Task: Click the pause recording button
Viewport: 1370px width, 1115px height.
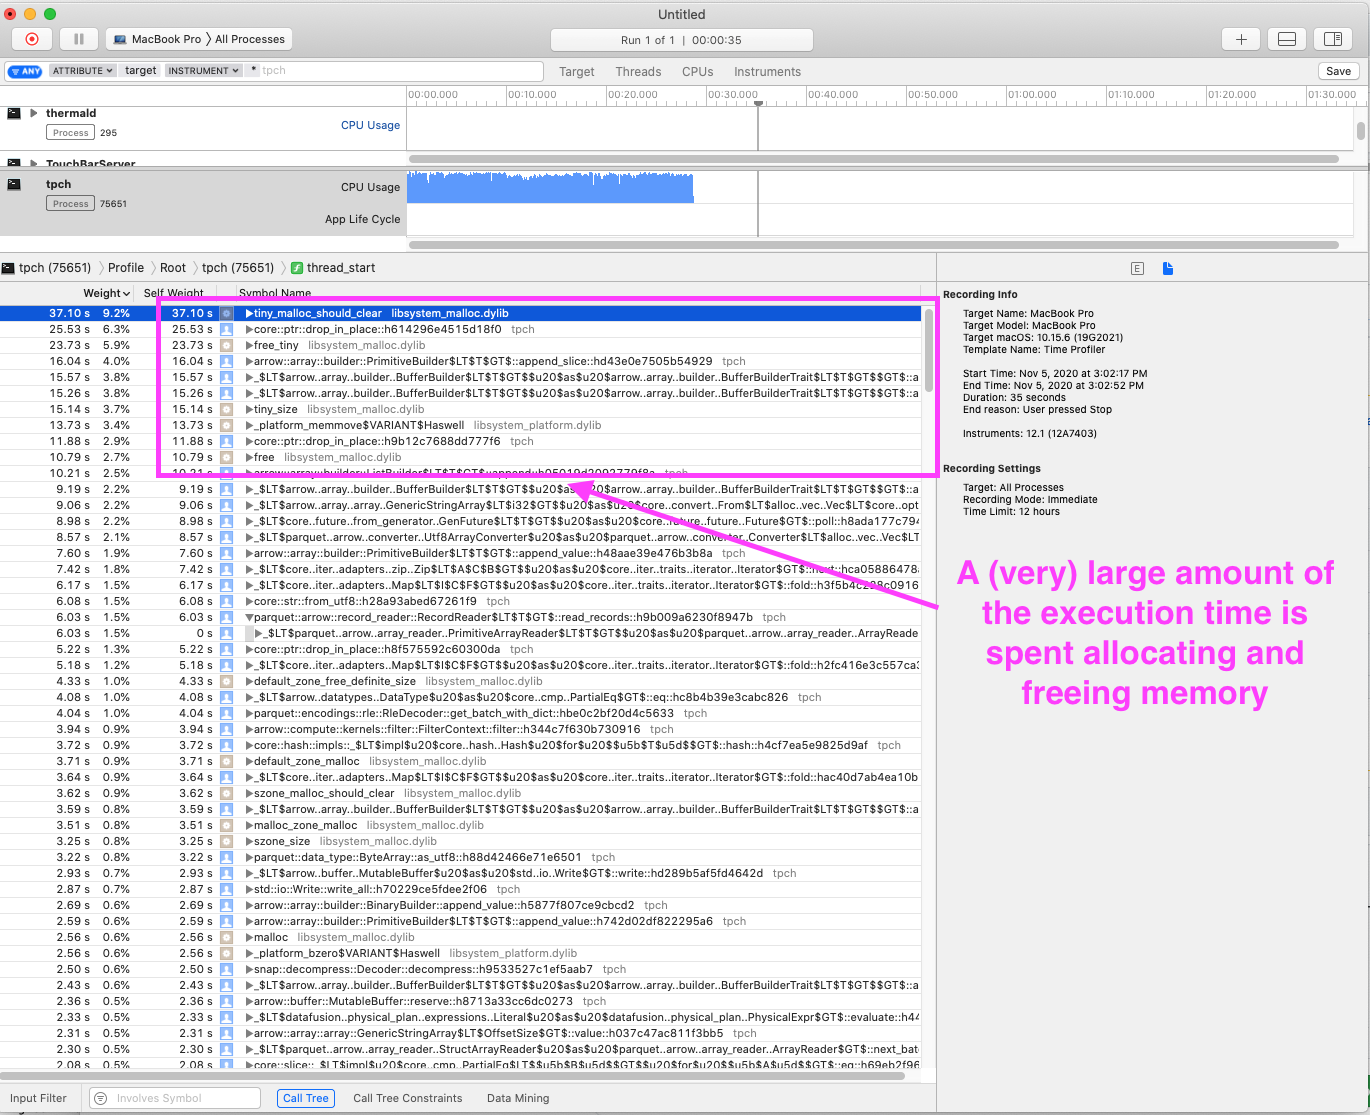Action: tap(79, 39)
